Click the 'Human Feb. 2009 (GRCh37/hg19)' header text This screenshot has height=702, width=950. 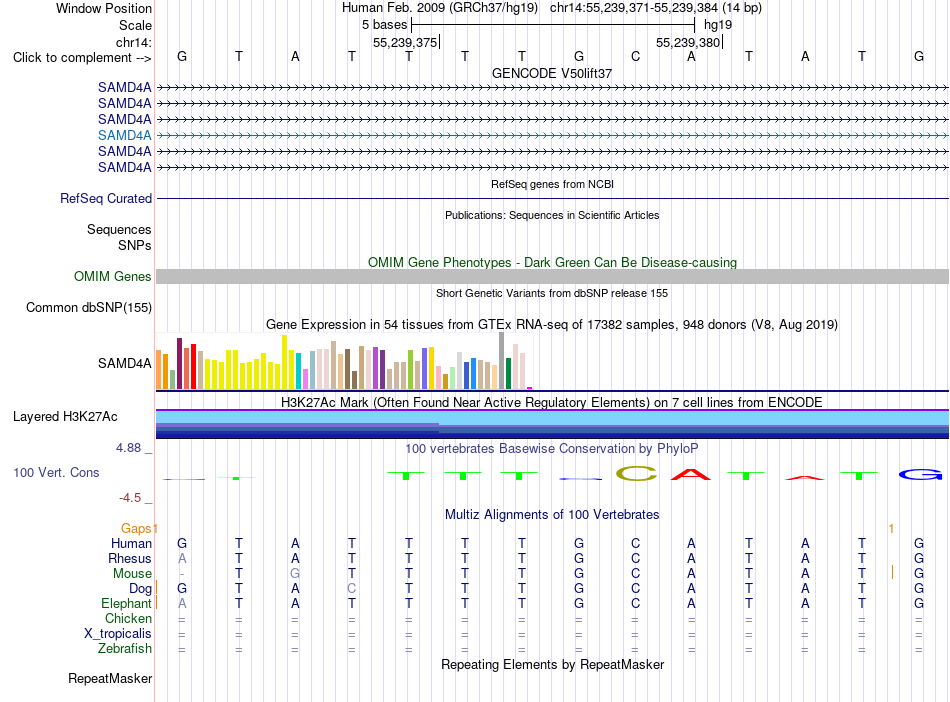440,8
